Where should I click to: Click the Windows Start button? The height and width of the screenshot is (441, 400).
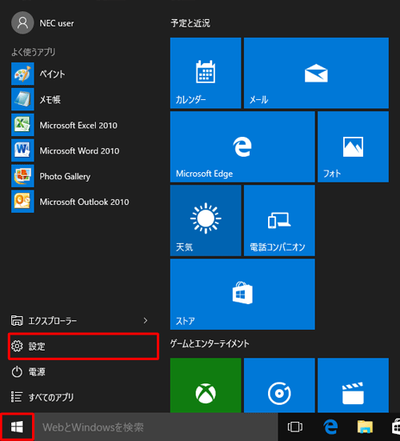pyautogui.click(x=17, y=427)
